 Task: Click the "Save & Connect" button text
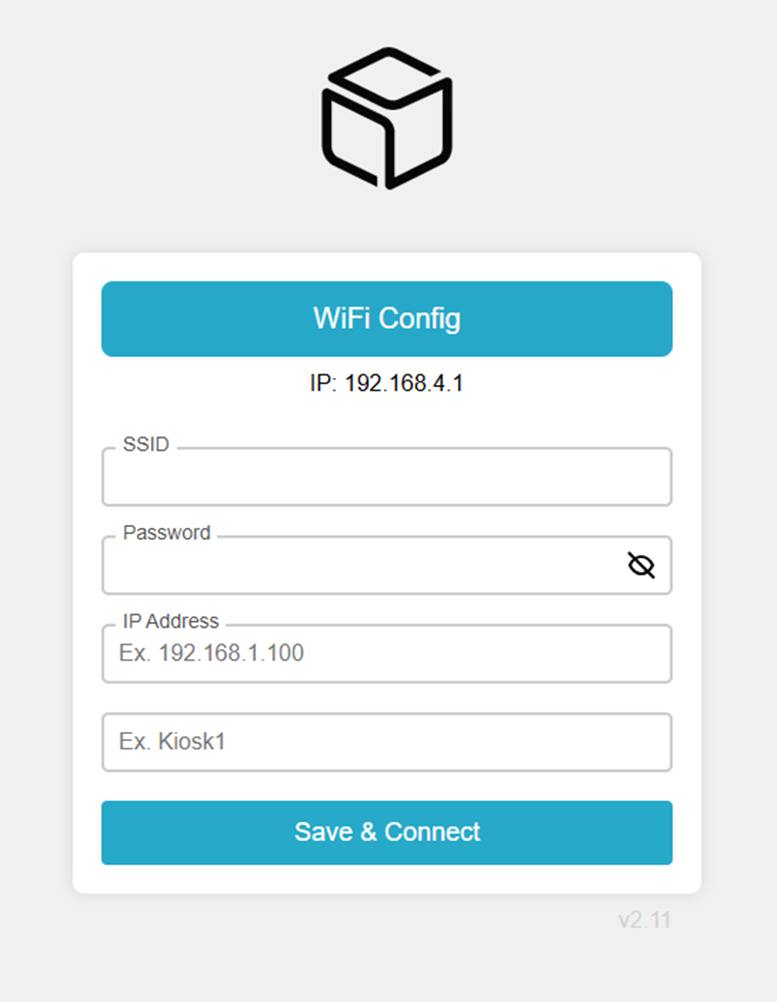coord(387,832)
